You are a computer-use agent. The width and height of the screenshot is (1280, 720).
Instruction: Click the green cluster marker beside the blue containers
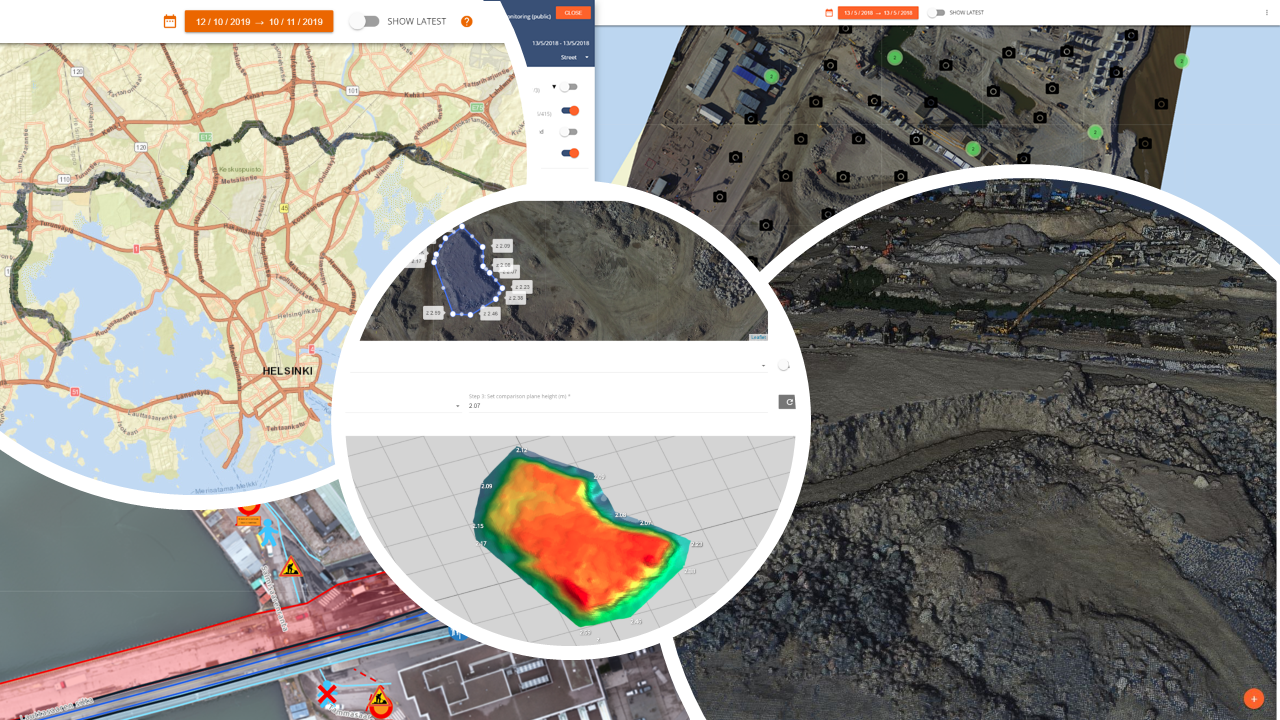point(771,76)
